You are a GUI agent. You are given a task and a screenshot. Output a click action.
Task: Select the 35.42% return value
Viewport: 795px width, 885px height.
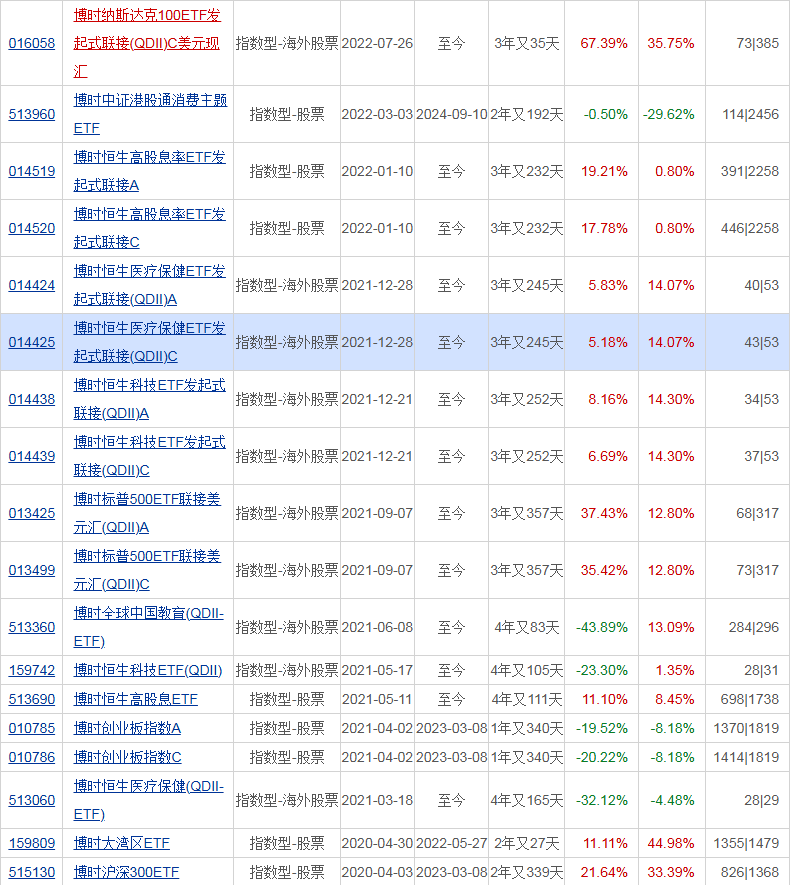click(604, 571)
